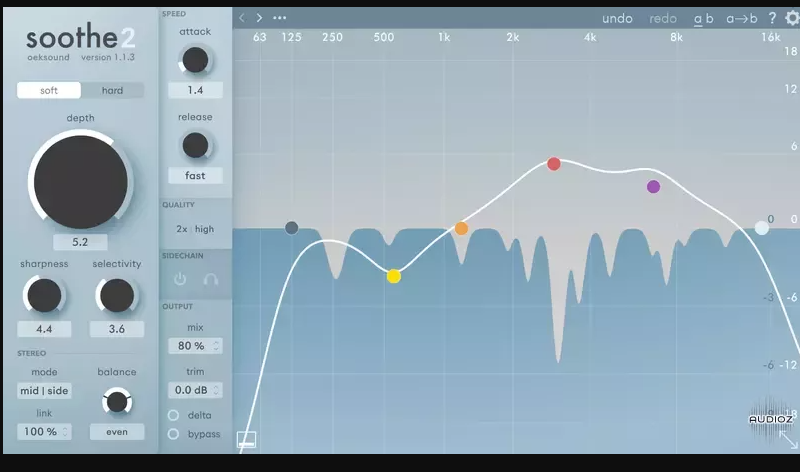Click the 1k frequency label
The image size is (800, 472).
(x=444, y=37)
